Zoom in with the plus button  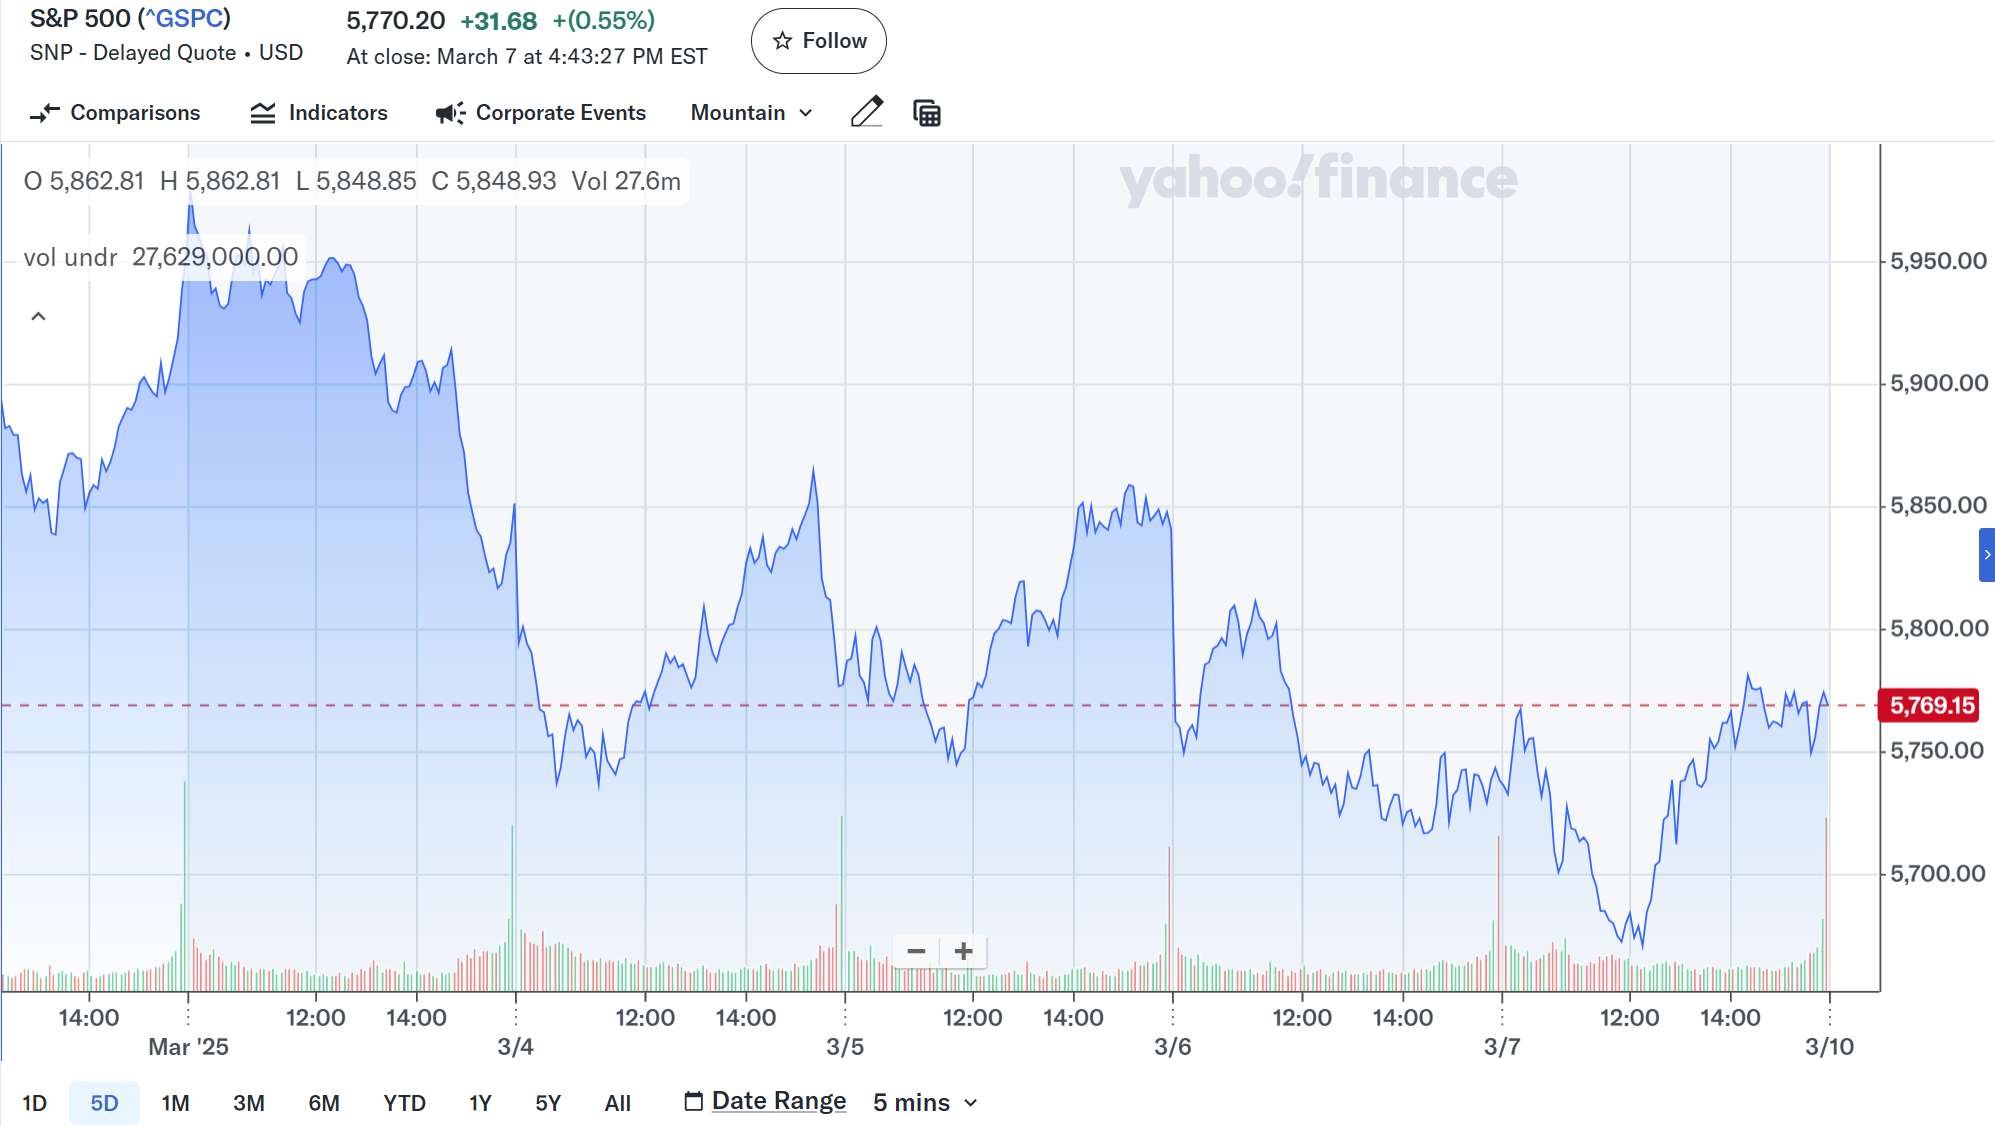click(963, 951)
